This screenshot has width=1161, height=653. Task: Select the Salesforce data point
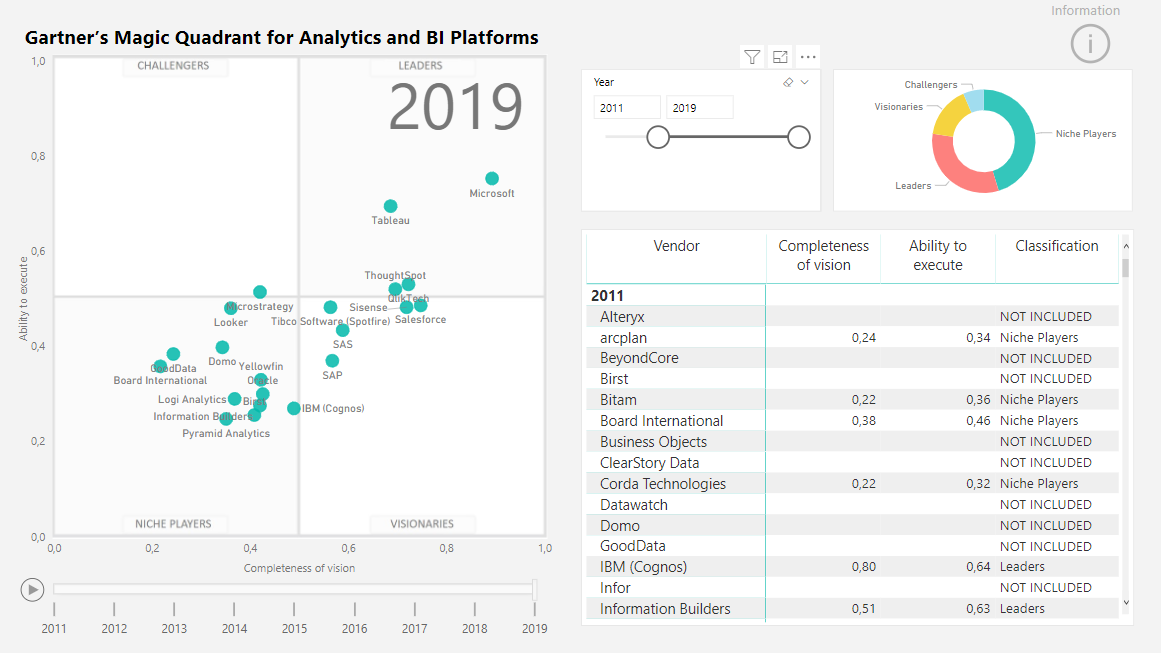(421, 305)
